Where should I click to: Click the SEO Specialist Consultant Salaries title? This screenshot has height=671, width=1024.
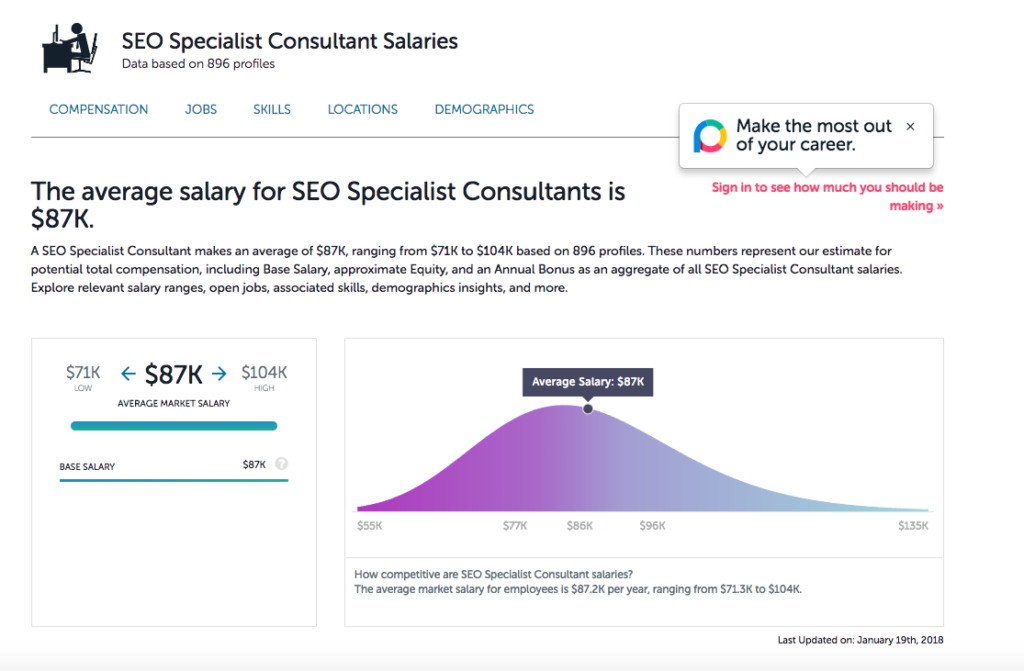point(290,41)
